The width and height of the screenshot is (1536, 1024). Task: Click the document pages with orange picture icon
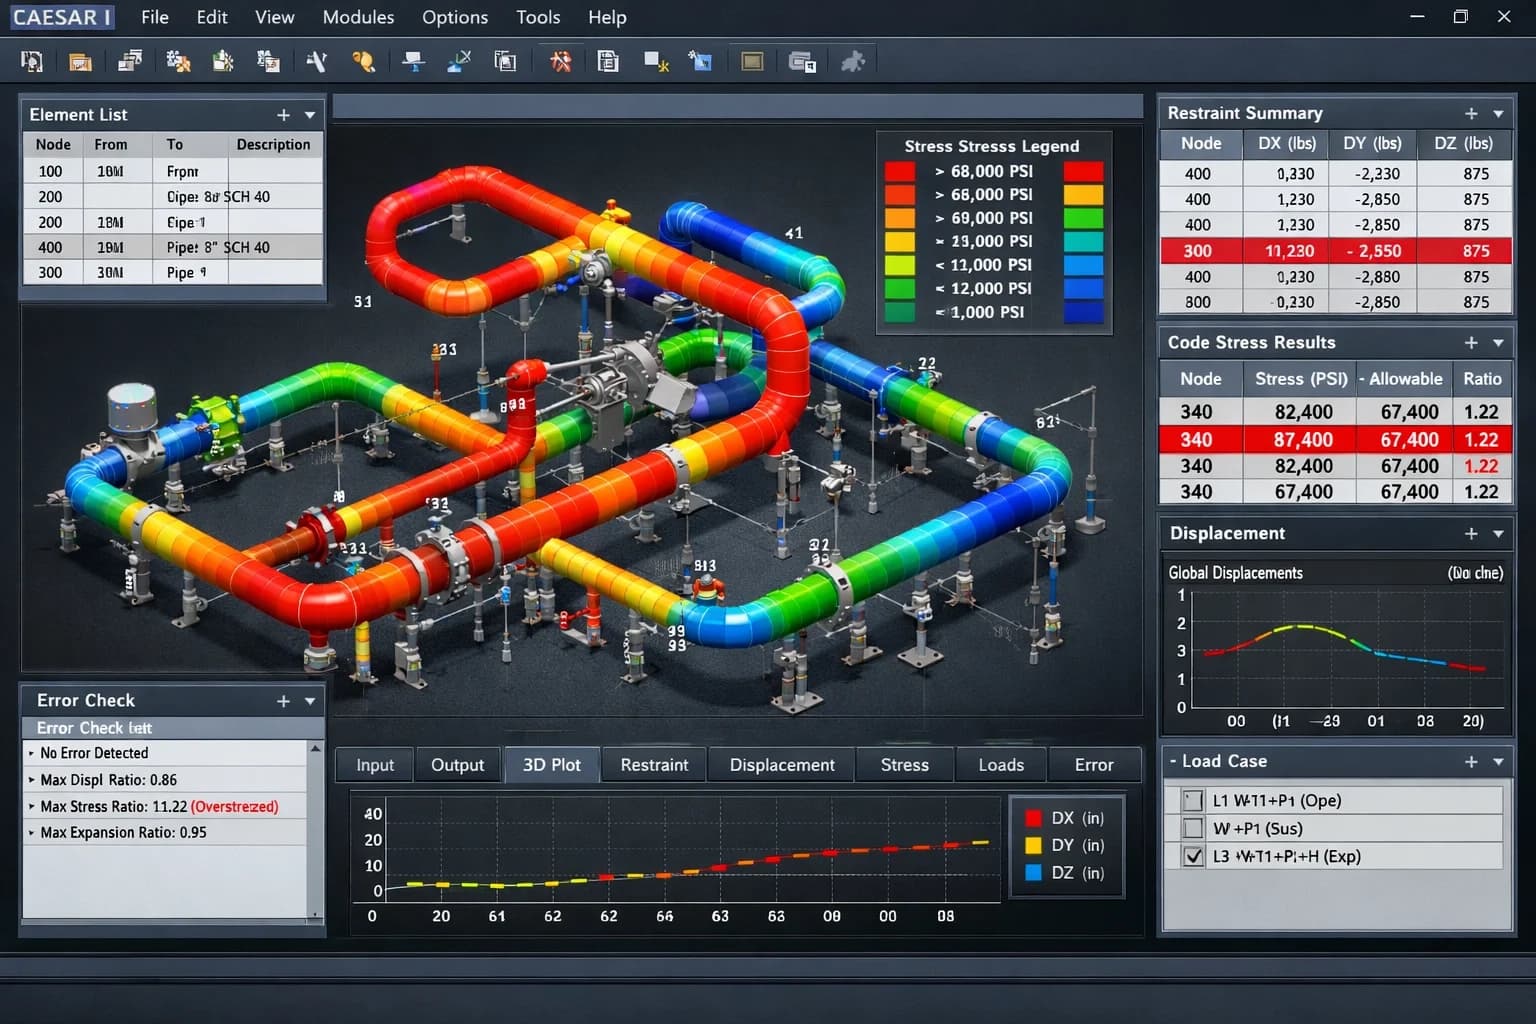pyautogui.click(x=268, y=62)
